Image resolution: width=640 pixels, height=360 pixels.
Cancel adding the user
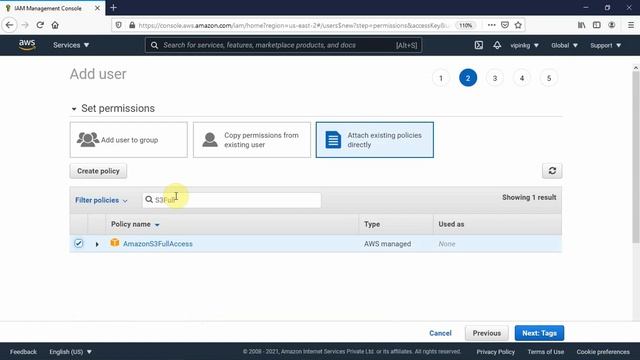(x=440, y=333)
